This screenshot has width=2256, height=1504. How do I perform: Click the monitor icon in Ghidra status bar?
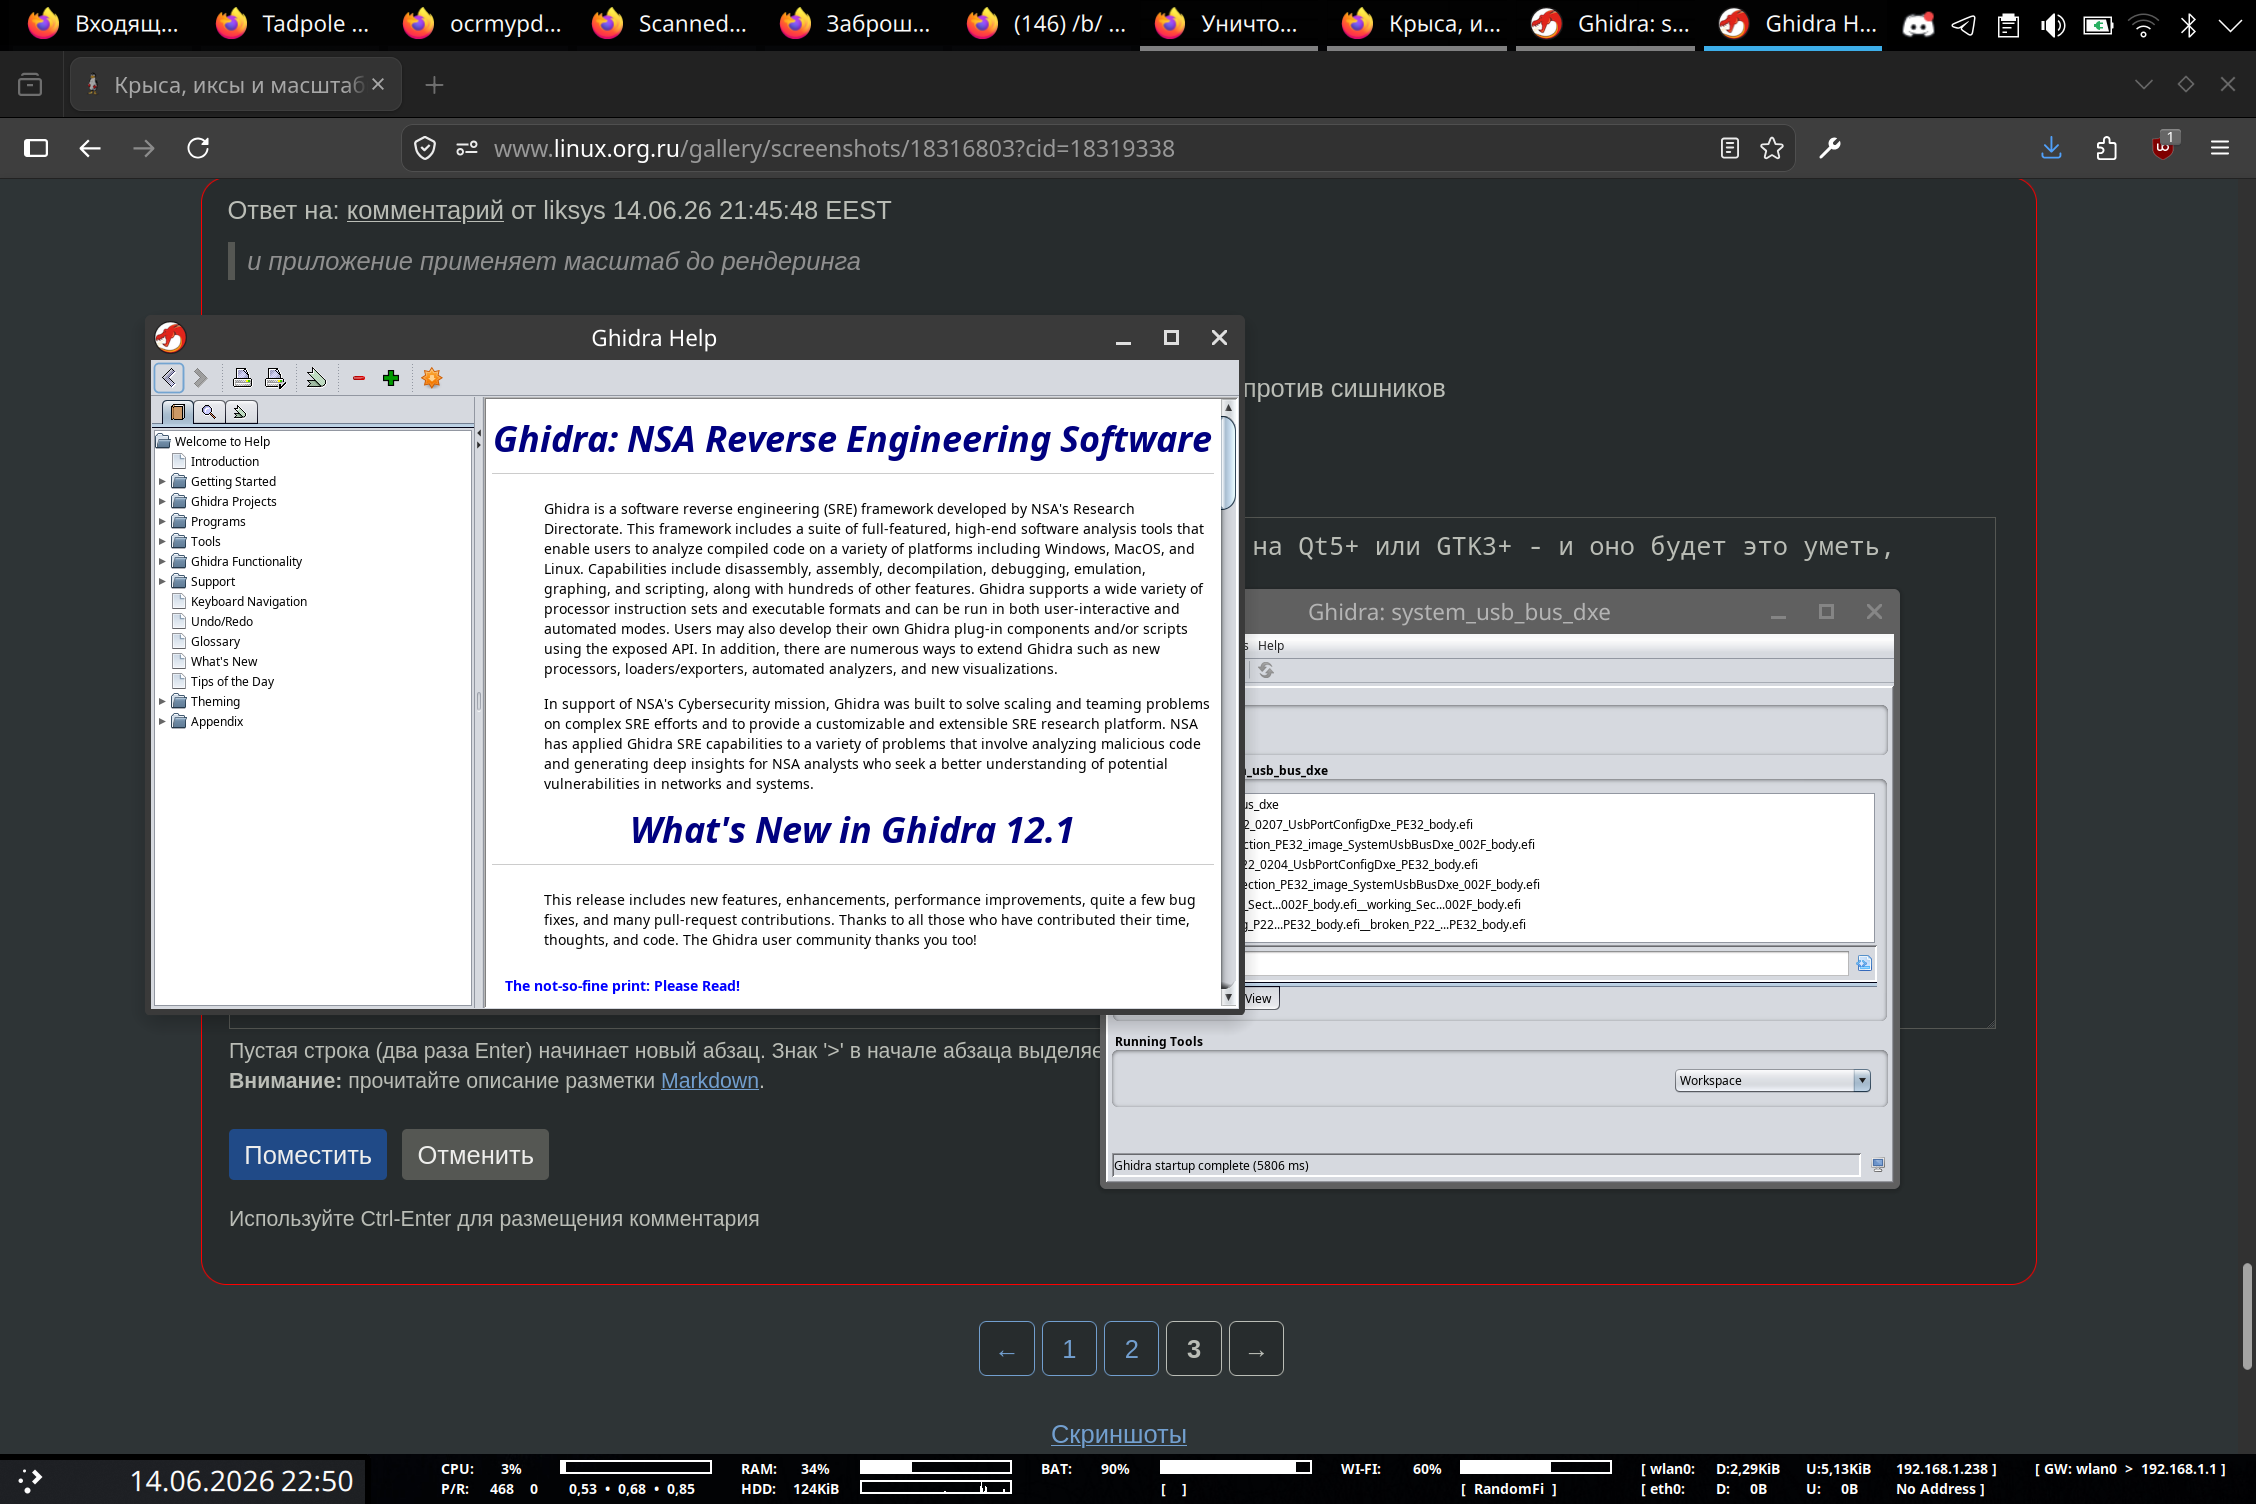(1878, 1165)
